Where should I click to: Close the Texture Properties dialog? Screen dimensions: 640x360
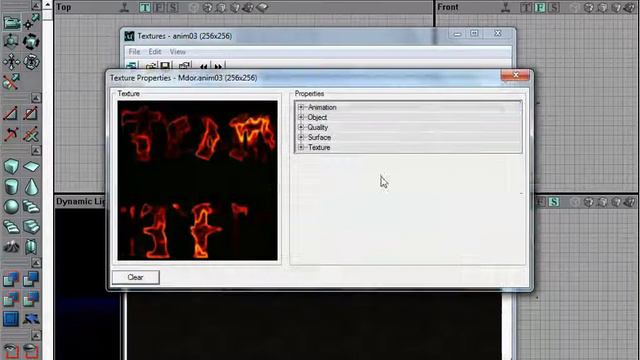(515, 75)
